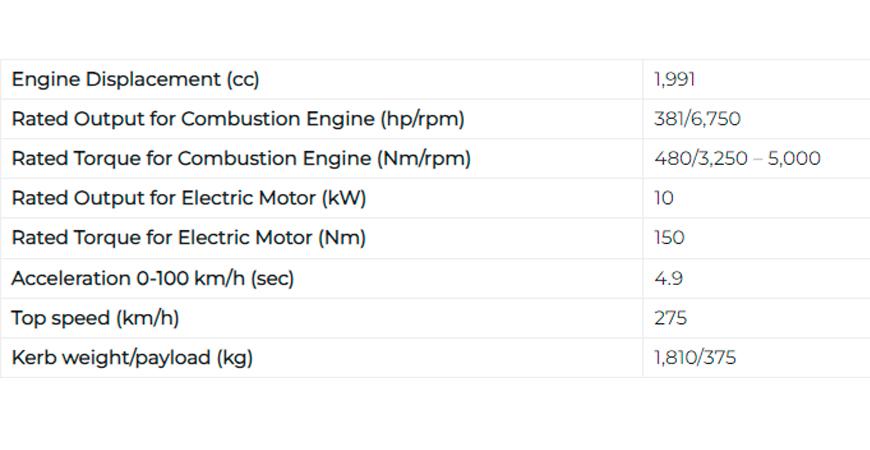Select the 275 top speed value

click(x=670, y=318)
